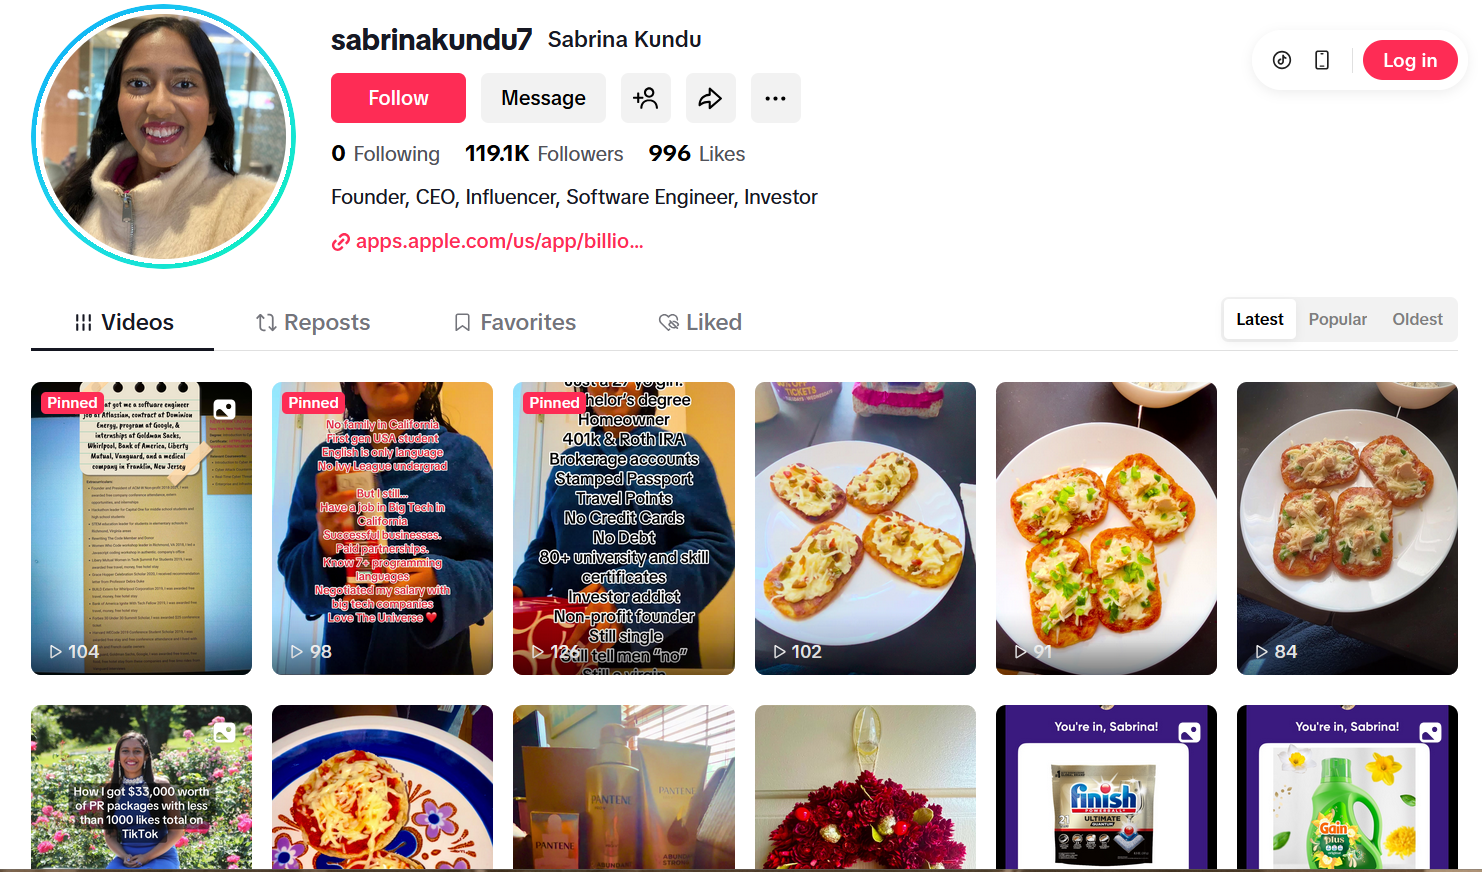Click the photo-post icon on Finish thumbnail
The width and height of the screenshot is (1482, 872).
[x=1189, y=732]
